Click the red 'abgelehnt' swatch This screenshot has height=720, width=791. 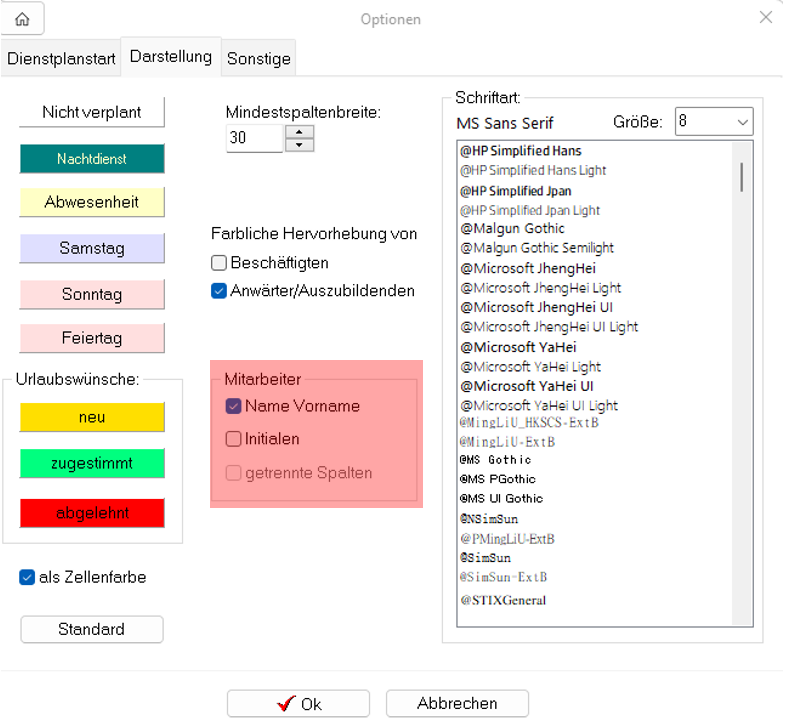92,513
